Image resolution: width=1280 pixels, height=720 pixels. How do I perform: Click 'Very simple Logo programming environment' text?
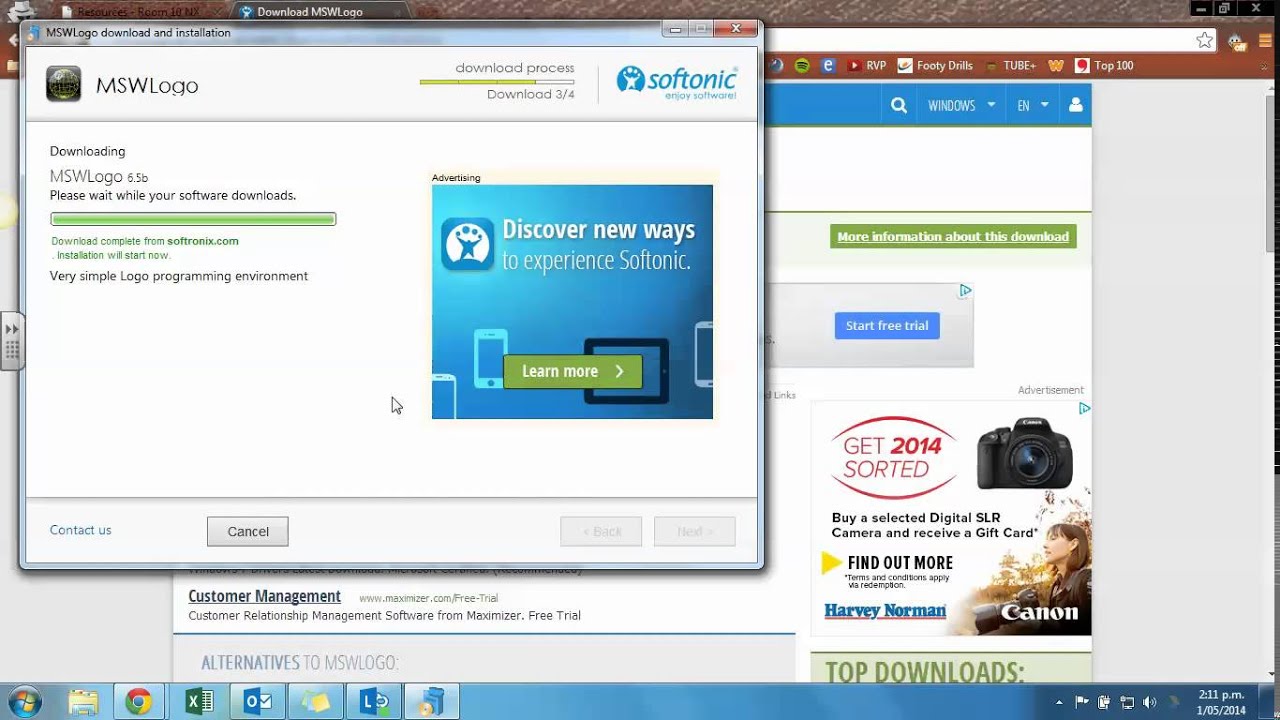pos(179,276)
